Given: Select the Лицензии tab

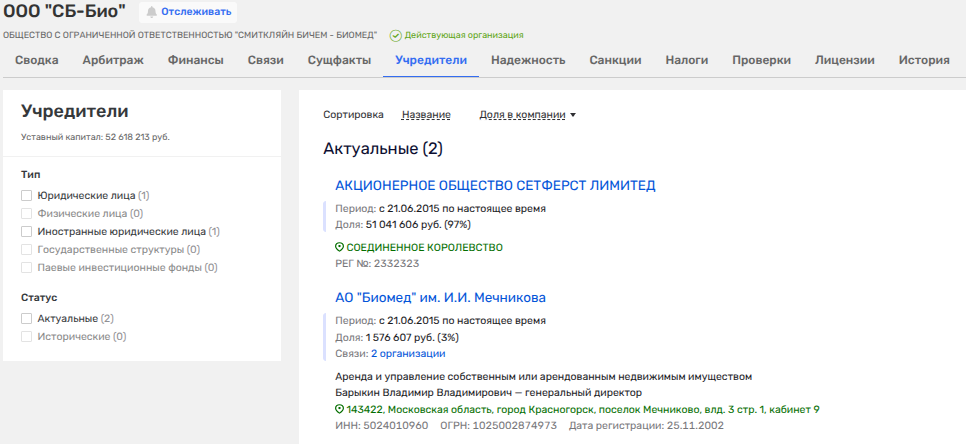Looking at the screenshot, I should (844, 60).
